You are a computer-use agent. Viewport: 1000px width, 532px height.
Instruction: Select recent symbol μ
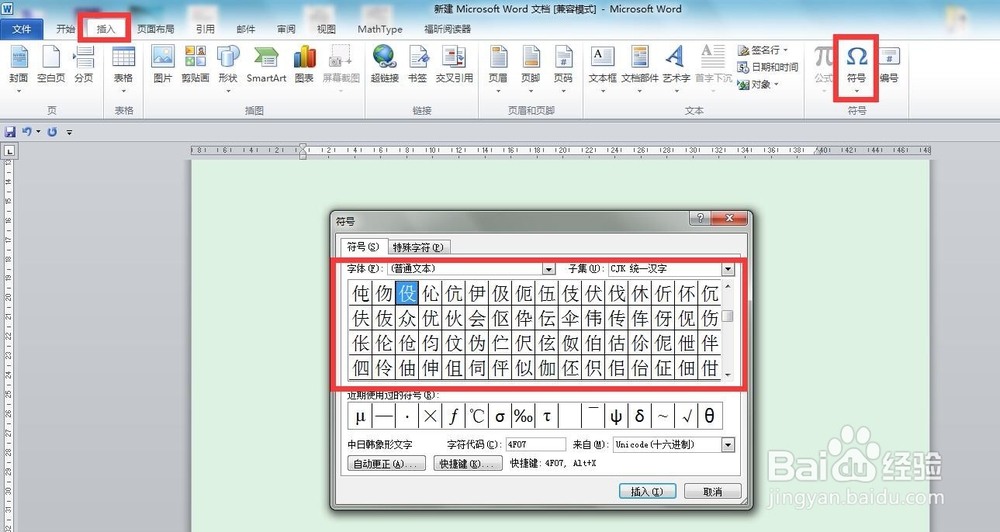pos(360,417)
